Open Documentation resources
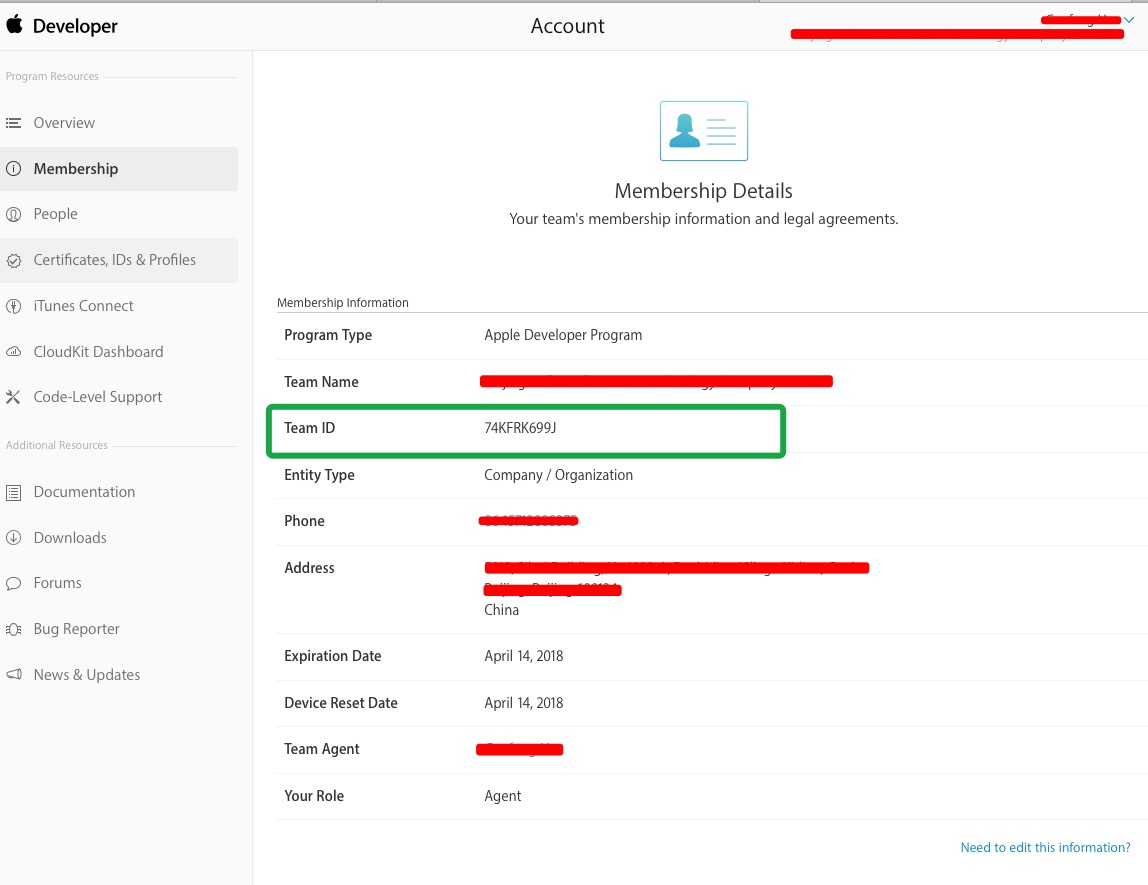Screen dimensions: 1148x885 click(x=84, y=492)
